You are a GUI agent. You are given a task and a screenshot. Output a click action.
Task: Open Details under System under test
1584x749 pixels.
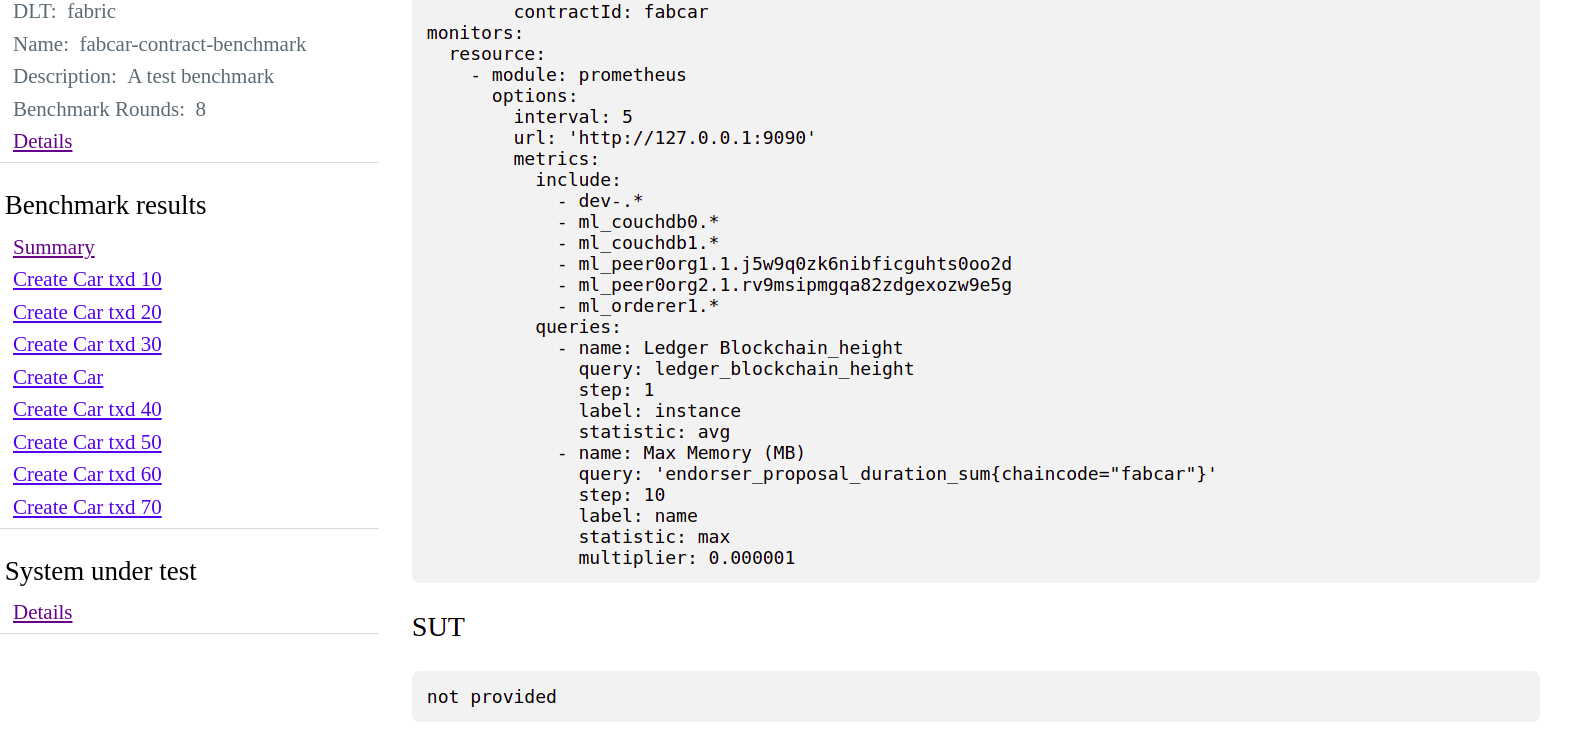point(42,612)
